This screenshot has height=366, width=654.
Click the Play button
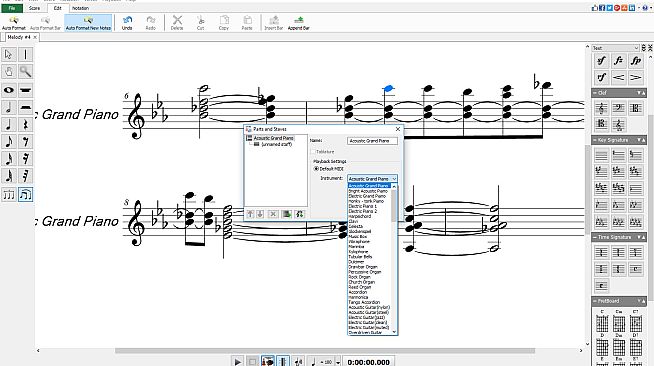coord(237,362)
